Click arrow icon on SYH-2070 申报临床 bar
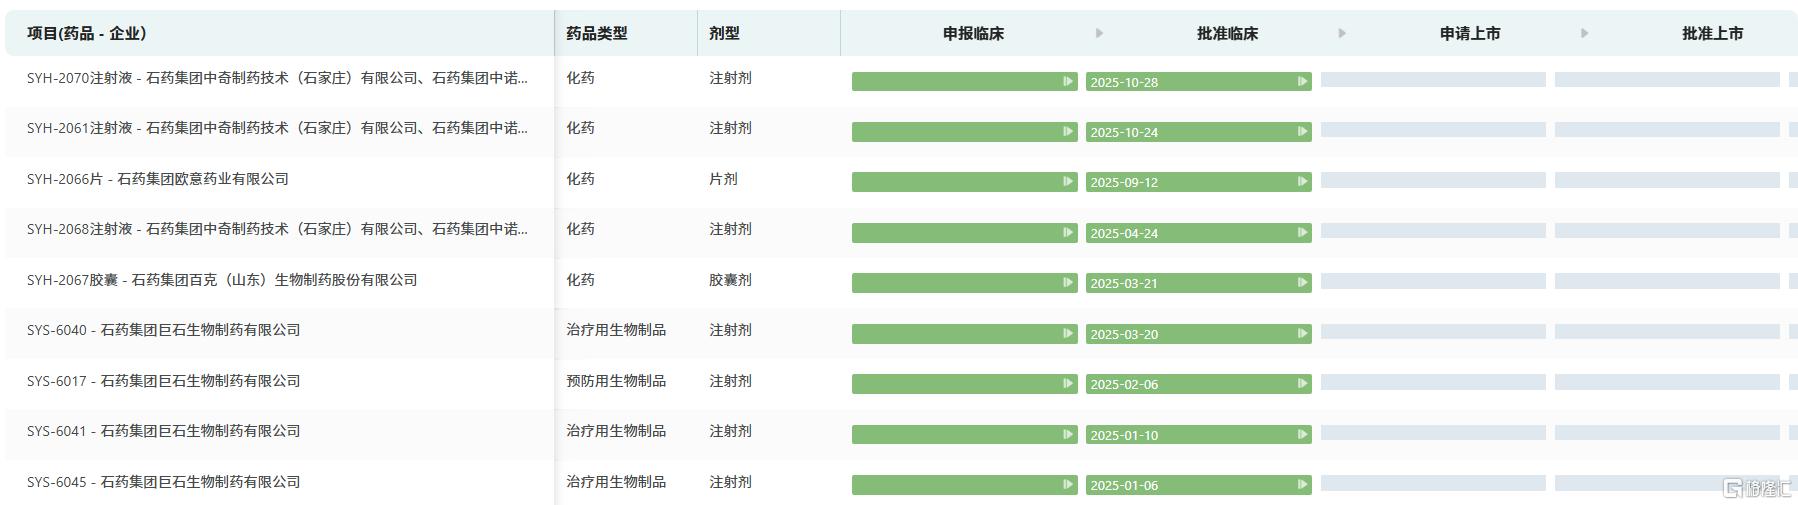Image resolution: width=1798 pixels, height=505 pixels. tap(1068, 81)
